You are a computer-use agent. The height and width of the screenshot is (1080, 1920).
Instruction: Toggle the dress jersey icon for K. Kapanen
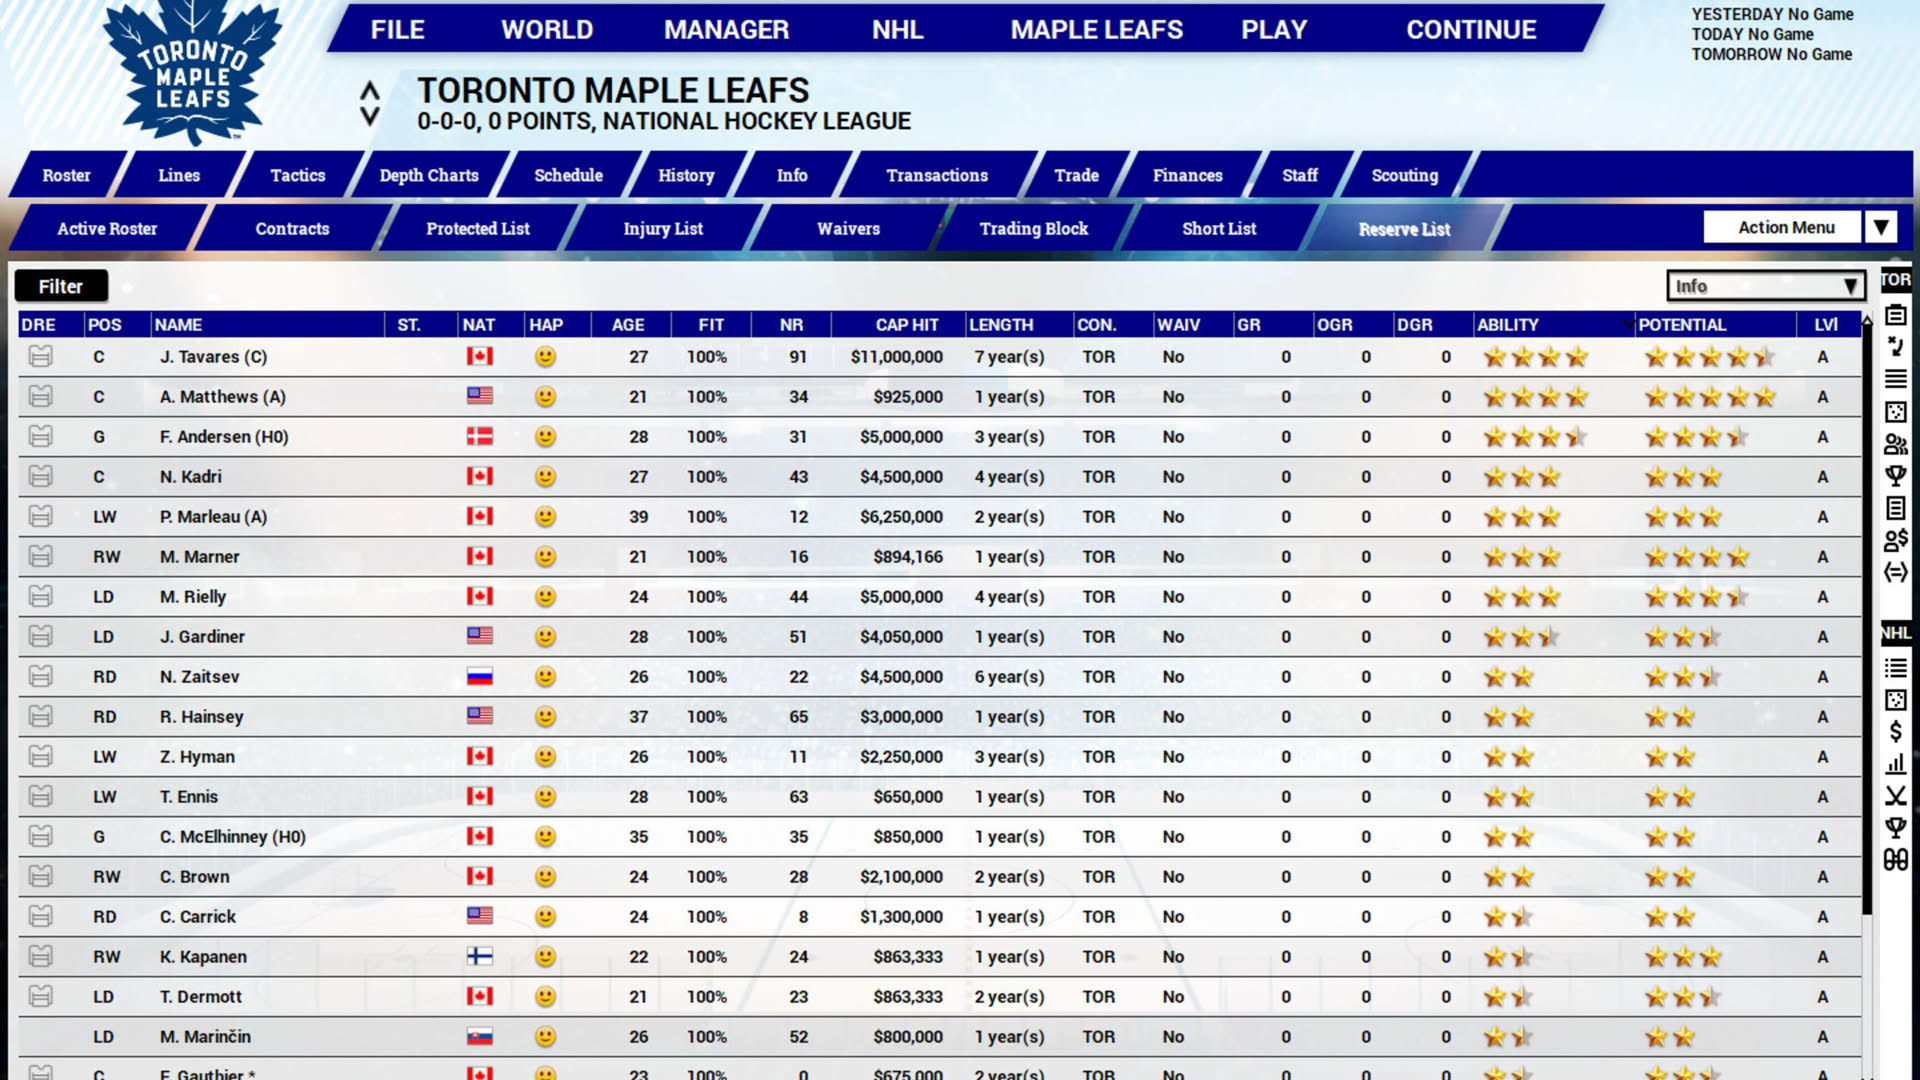pos(40,956)
